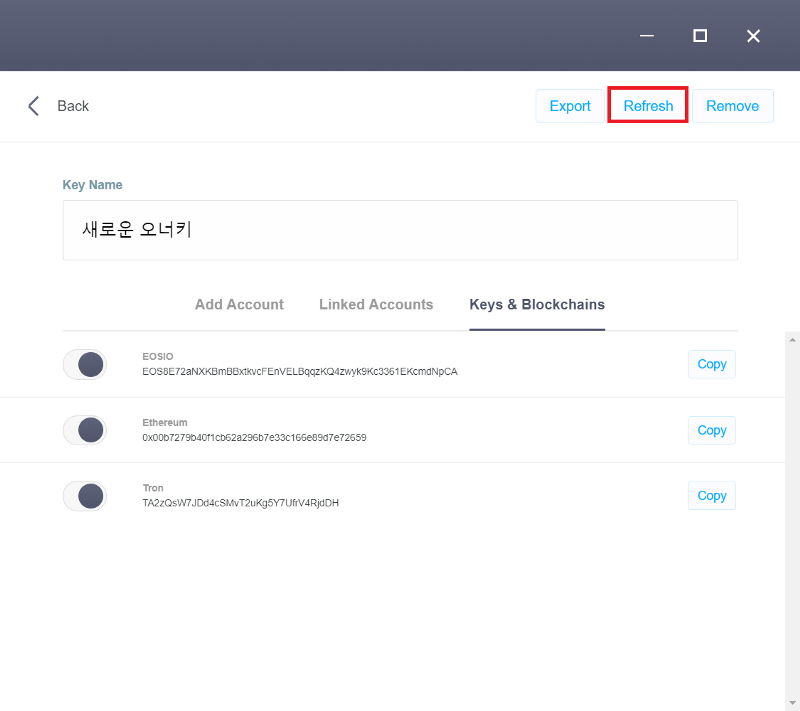
Task: Toggle the EOSIO blockchain switch
Action: [85, 364]
